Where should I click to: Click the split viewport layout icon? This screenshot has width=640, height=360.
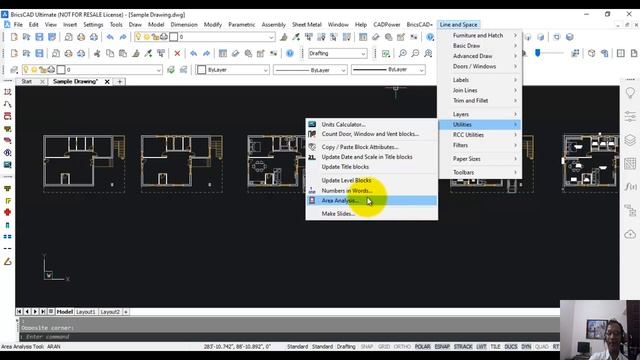pos(621,53)
